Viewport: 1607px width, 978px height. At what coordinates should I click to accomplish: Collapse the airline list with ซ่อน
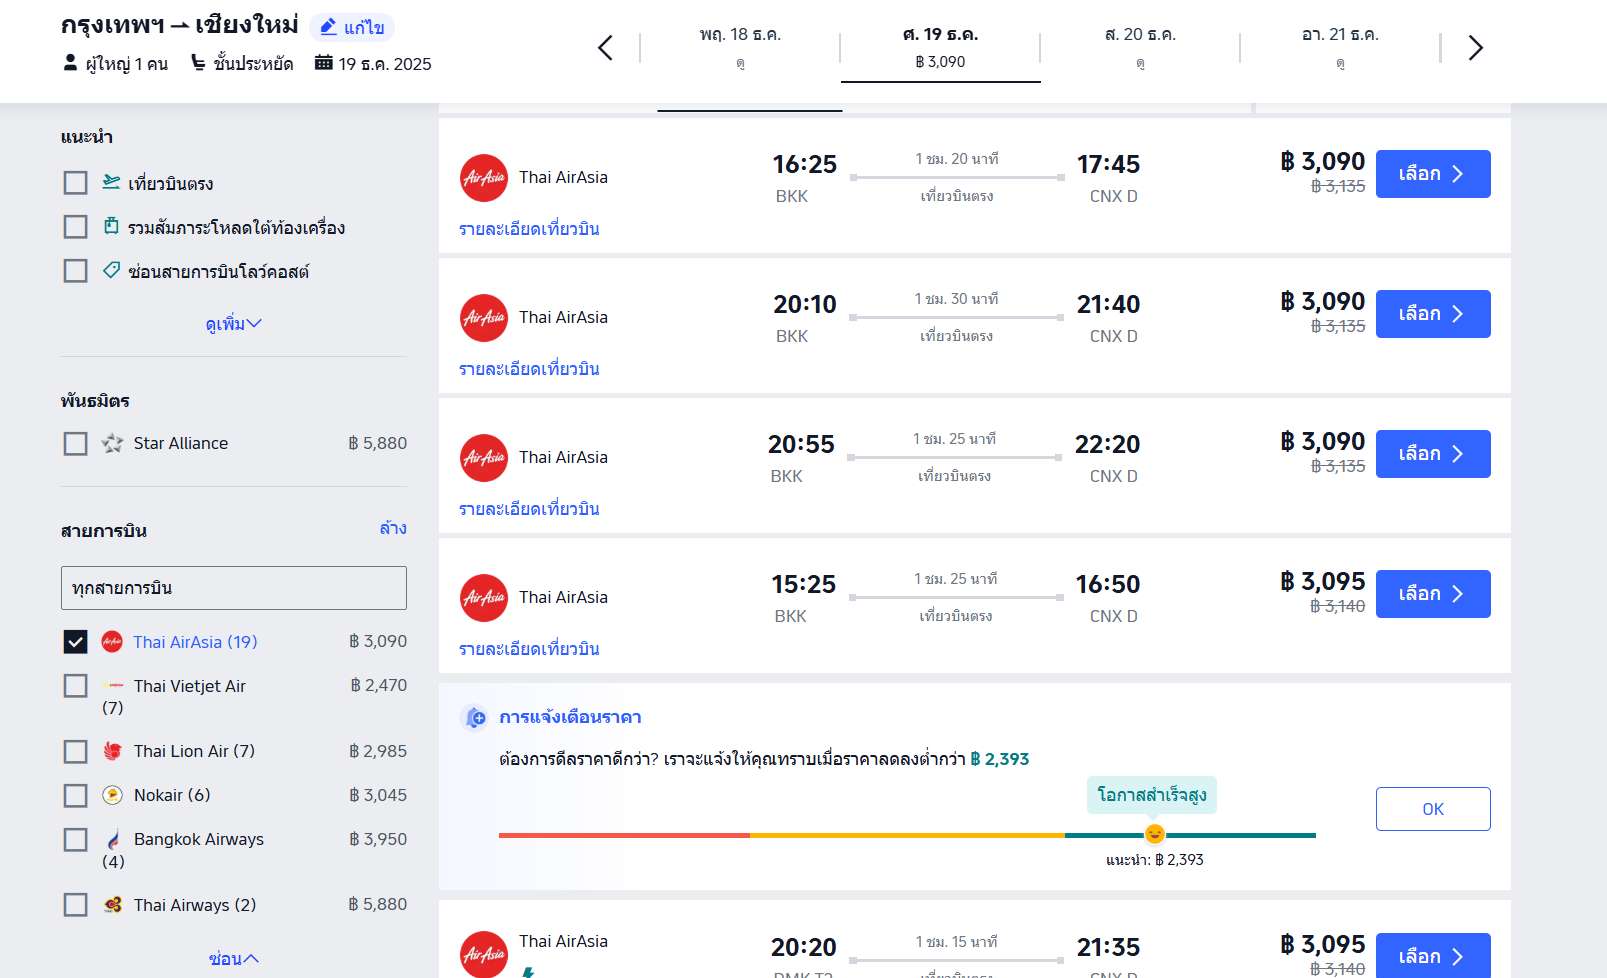click(233, 959)
